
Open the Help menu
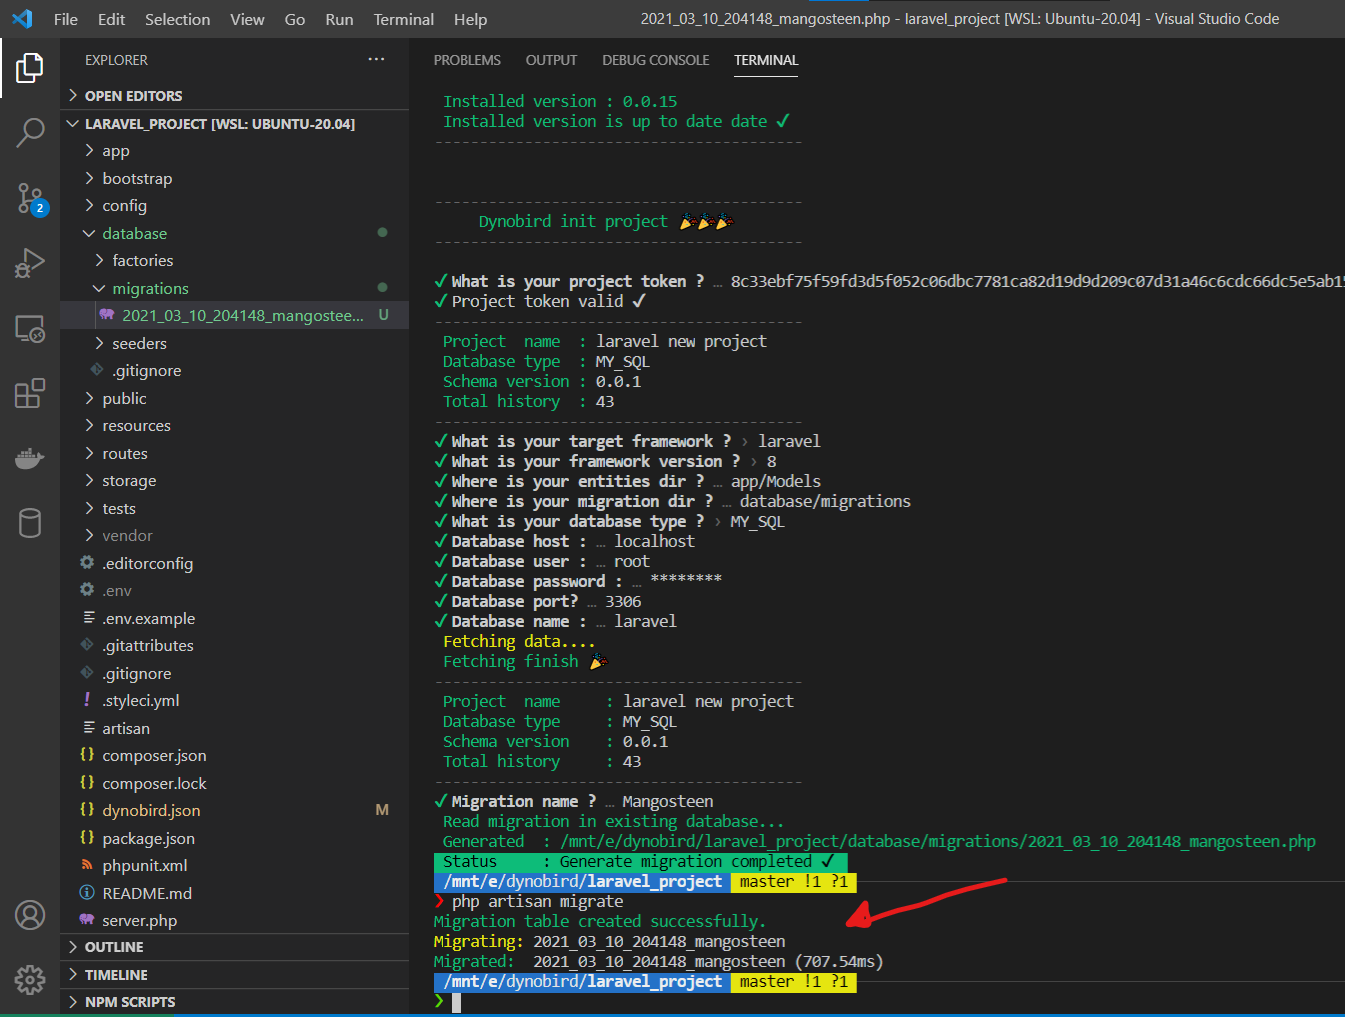coord(470,19)
